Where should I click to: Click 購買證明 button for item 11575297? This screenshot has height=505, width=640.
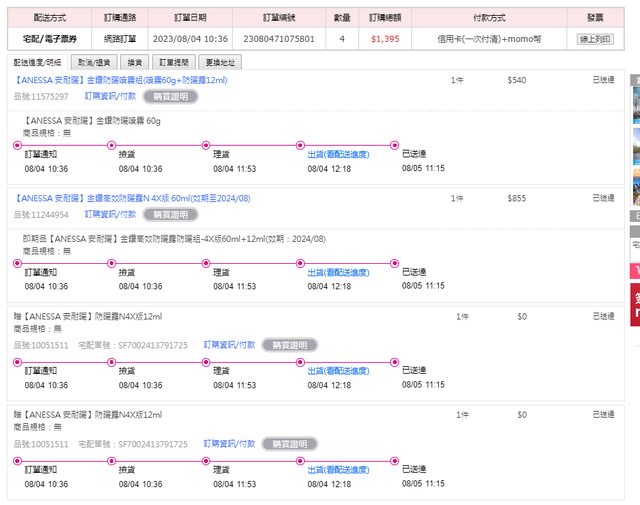(x=170, y=96)
